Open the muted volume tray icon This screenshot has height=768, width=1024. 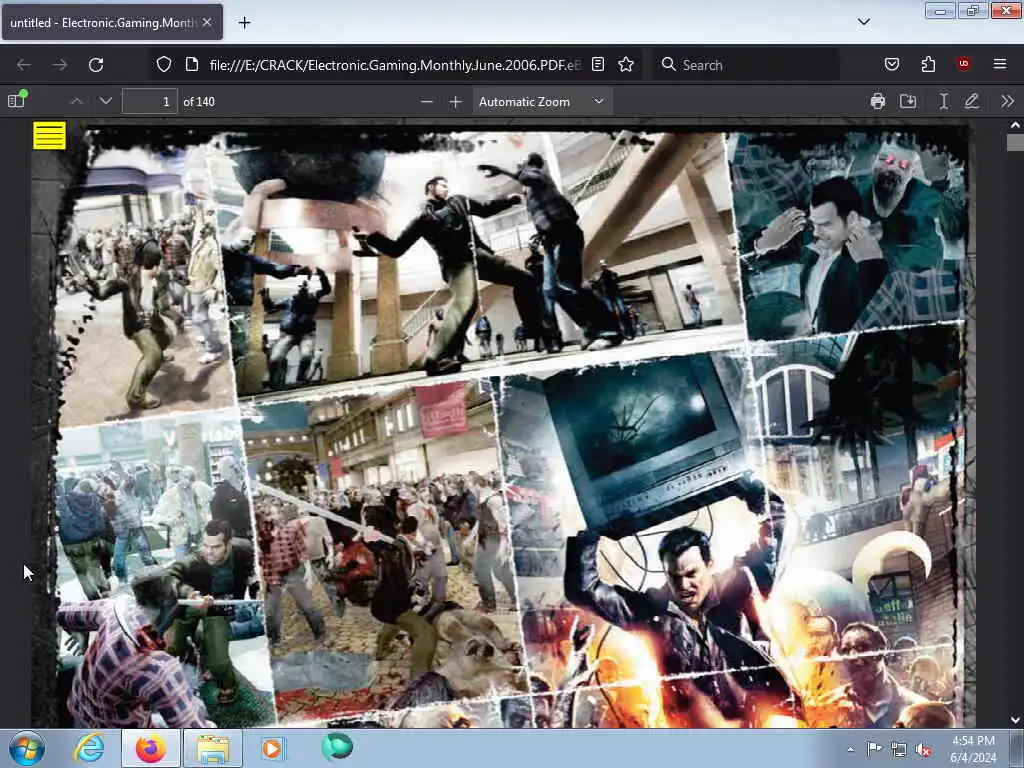[923, 749]
